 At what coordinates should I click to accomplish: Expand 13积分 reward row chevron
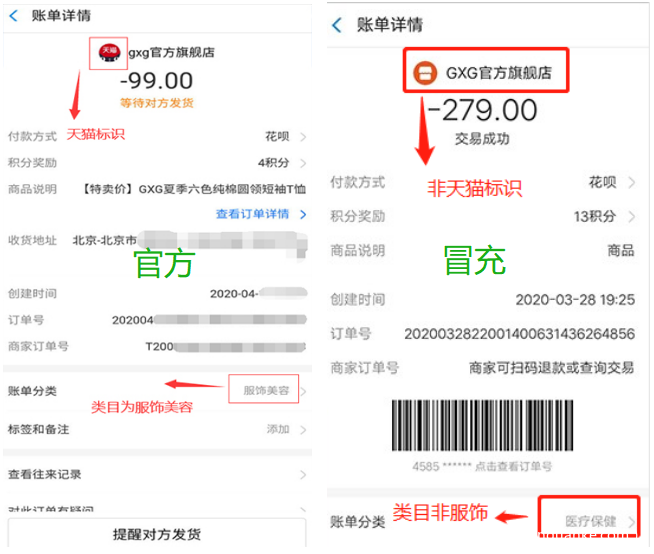(x=632, y=217)
